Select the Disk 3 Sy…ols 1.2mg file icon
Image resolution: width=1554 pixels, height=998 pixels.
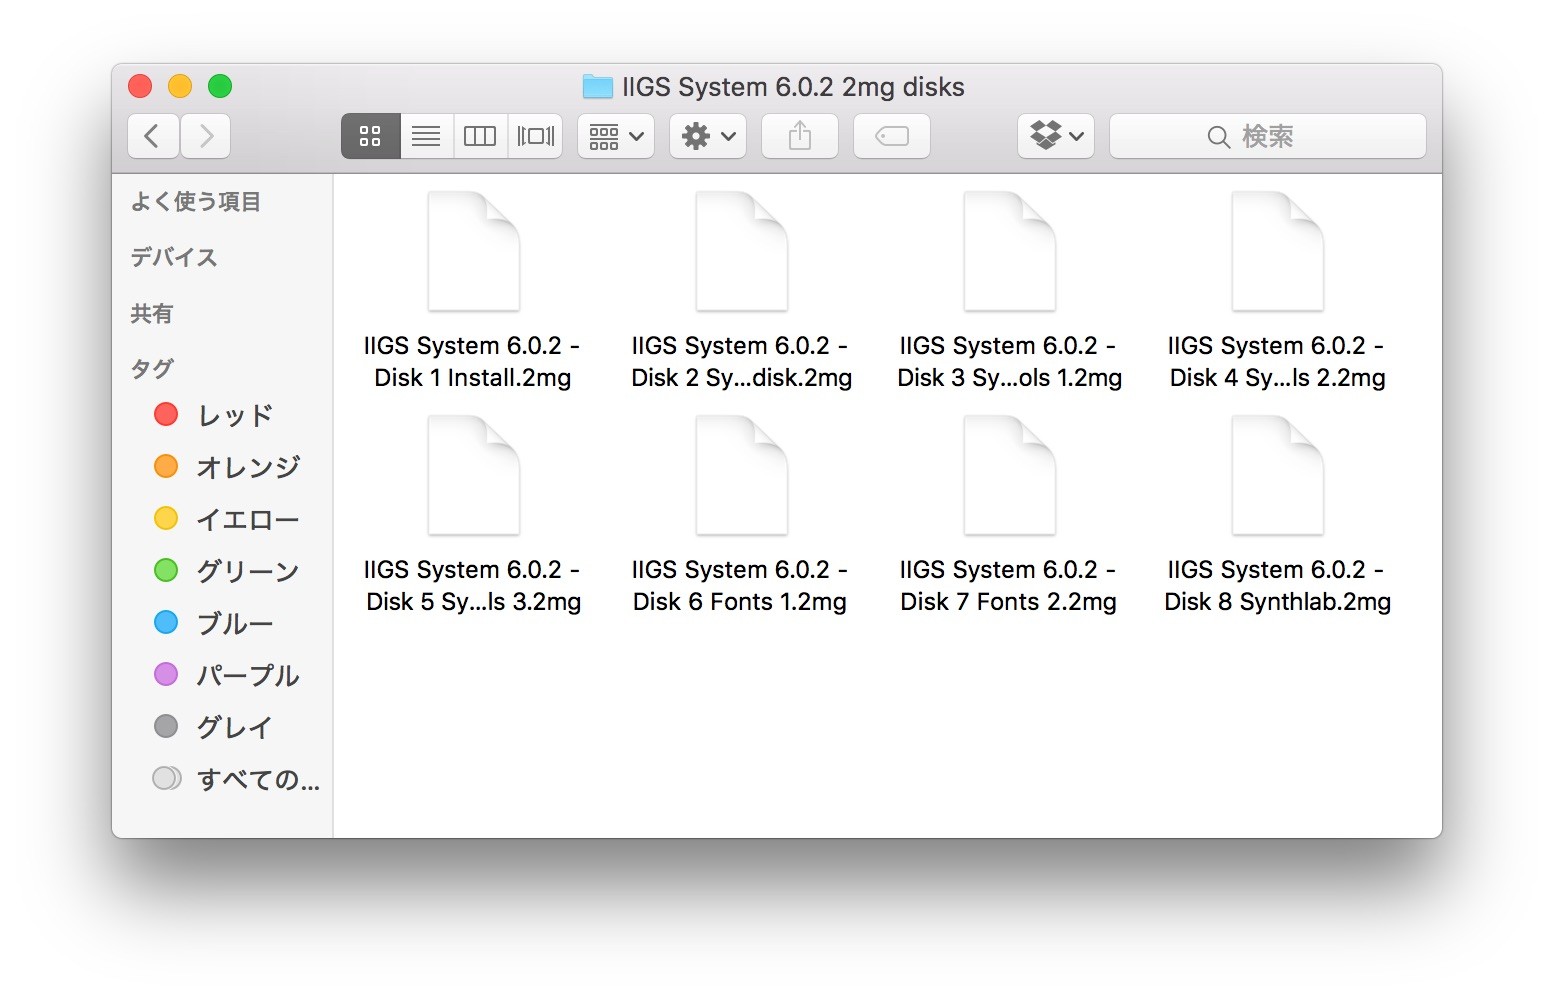coord(1010,251)
